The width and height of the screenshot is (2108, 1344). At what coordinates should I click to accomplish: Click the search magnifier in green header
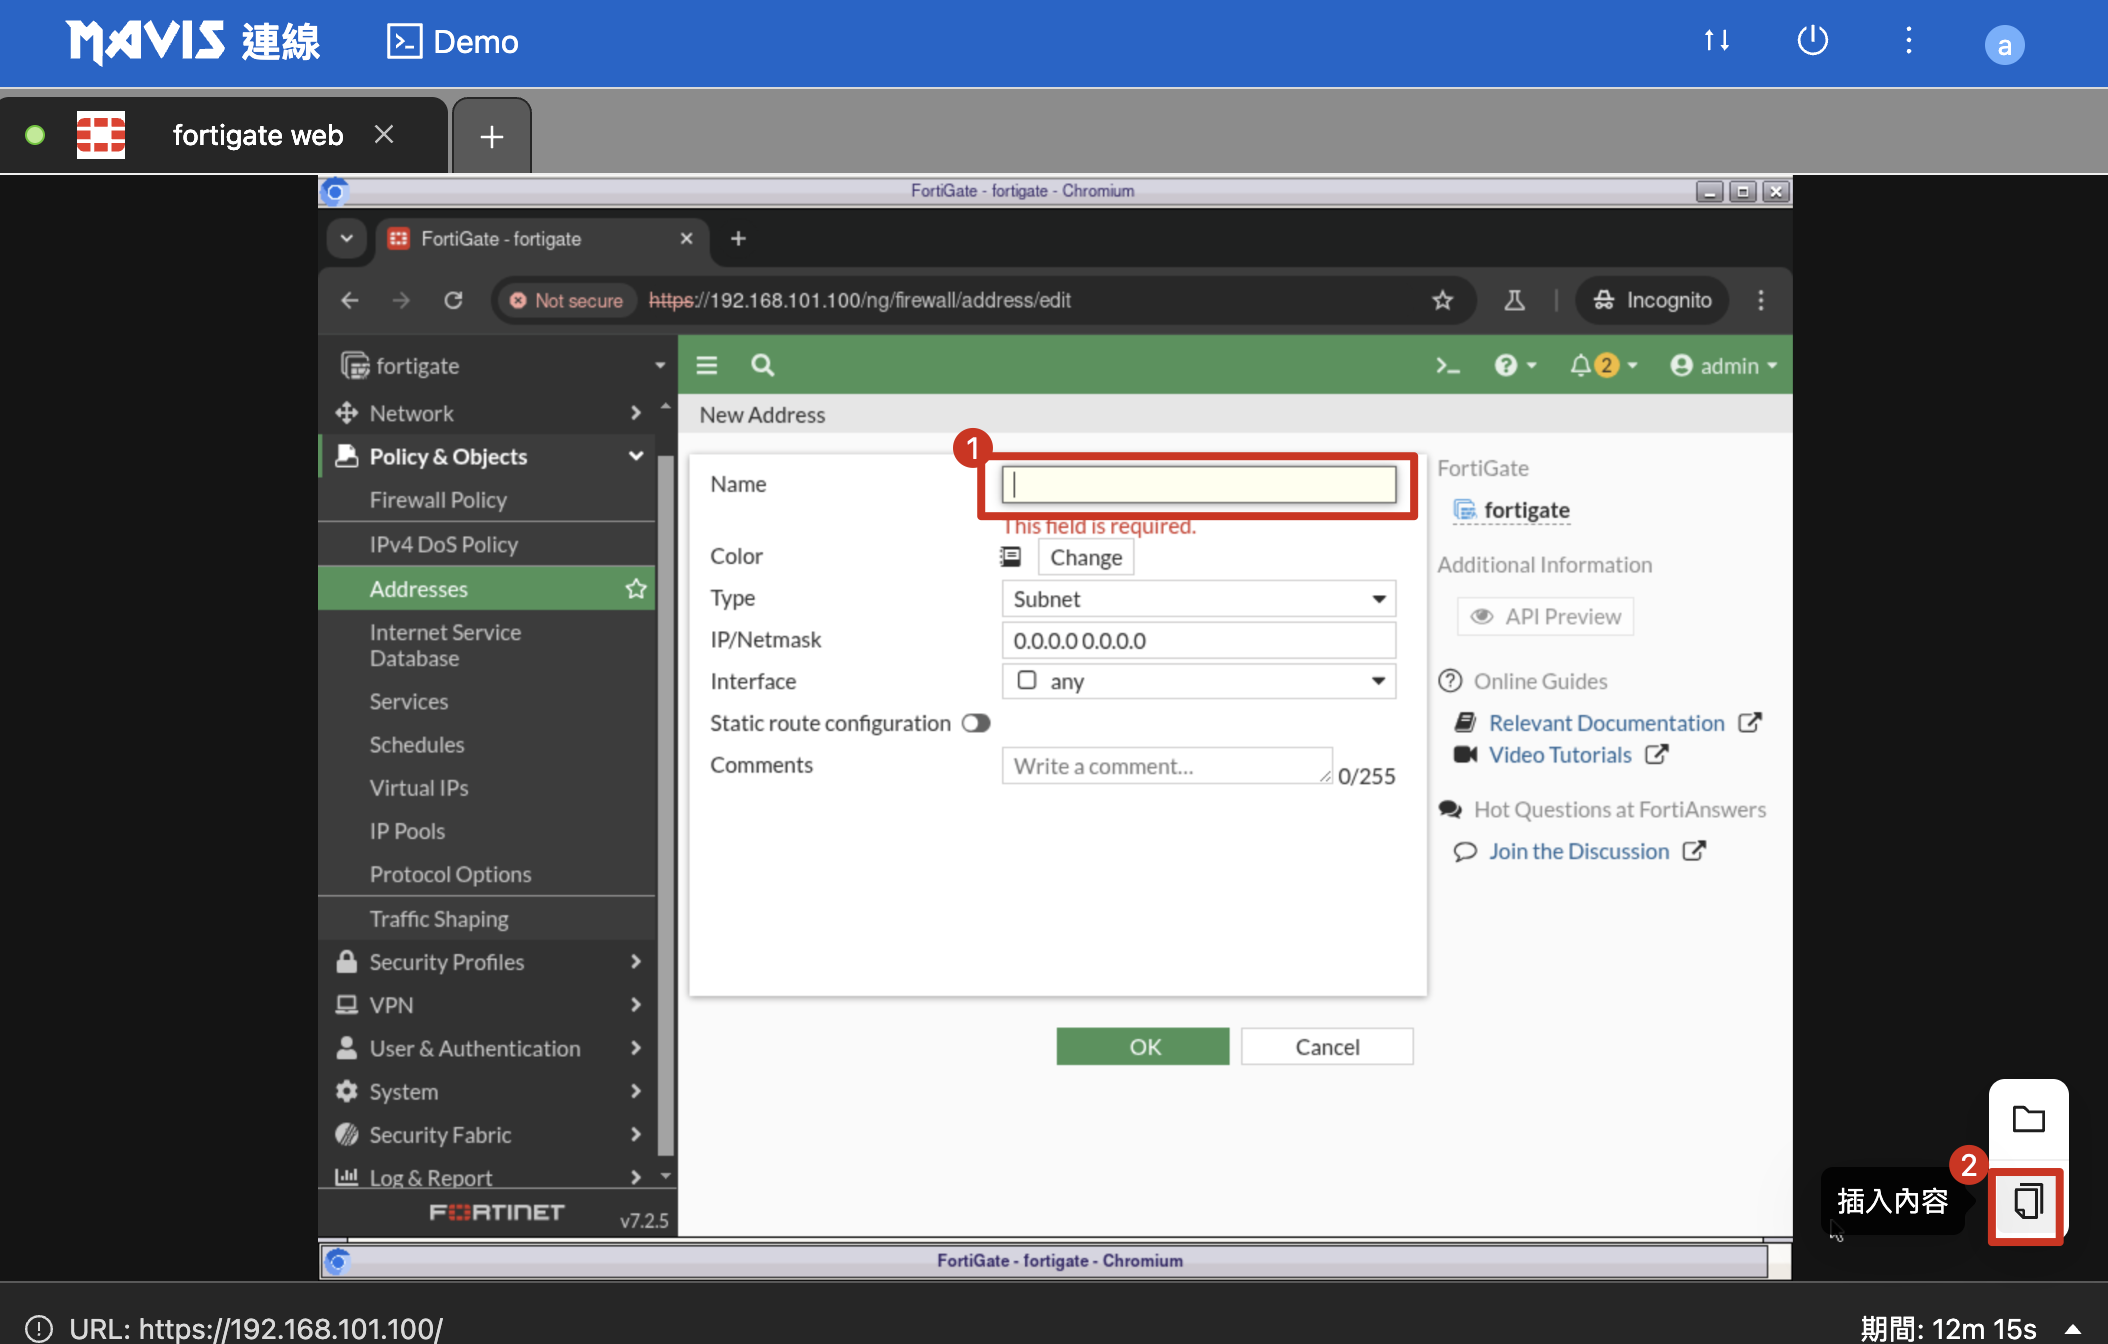tap(762, 366)
